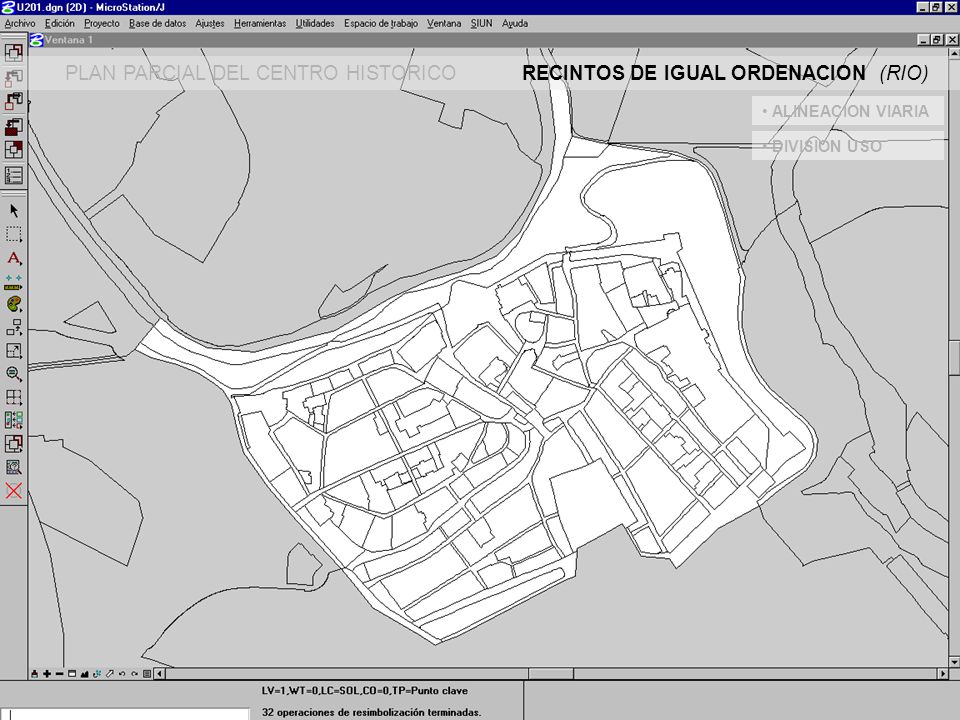This screenshot has height=720, width=960.
Task: Click the horizontal scrollbar thumb
Action: [551, 674]
